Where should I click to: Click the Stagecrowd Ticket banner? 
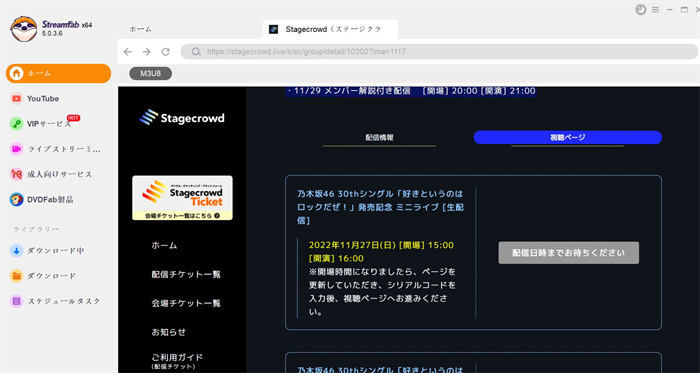pyautogui.click(x=182, y=198)
